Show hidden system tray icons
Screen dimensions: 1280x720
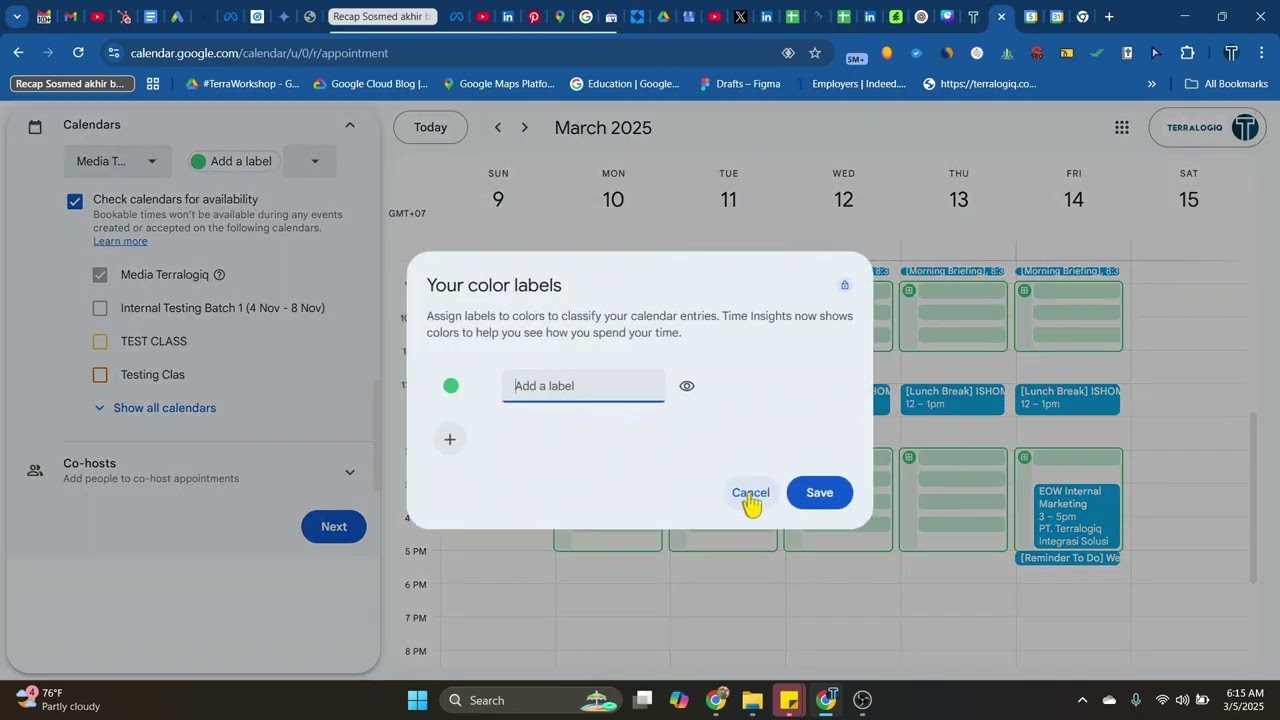(1081, 700)
